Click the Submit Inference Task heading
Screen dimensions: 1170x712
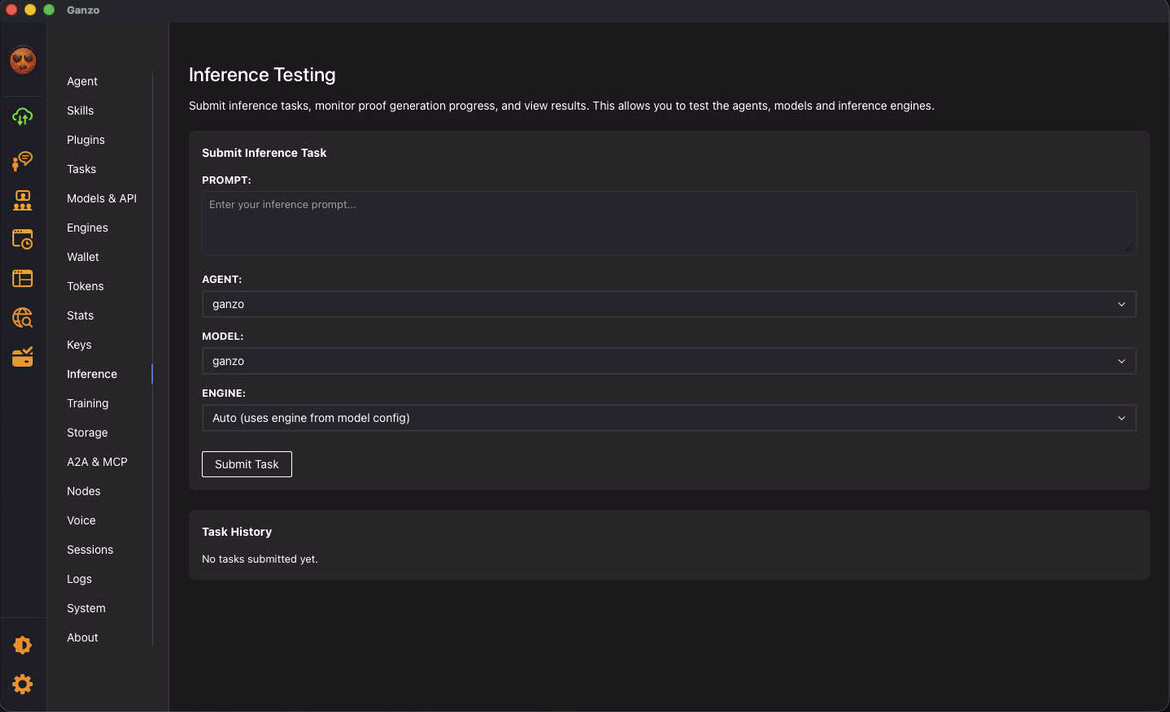(264, 153)
